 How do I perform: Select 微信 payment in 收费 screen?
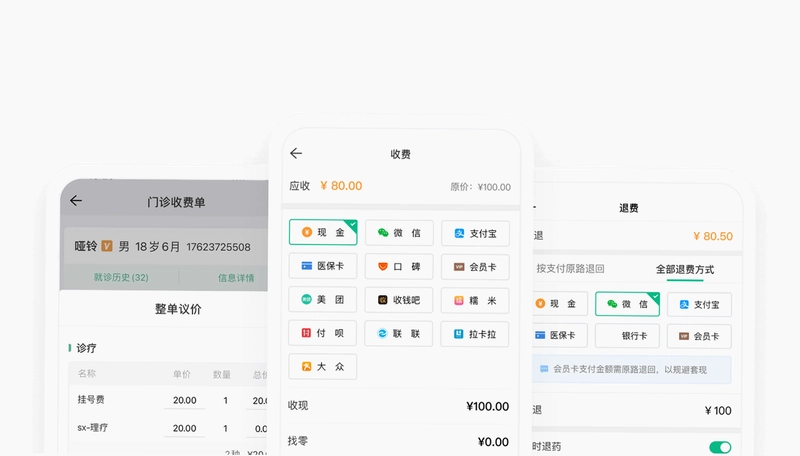click(x=399, y=233)
